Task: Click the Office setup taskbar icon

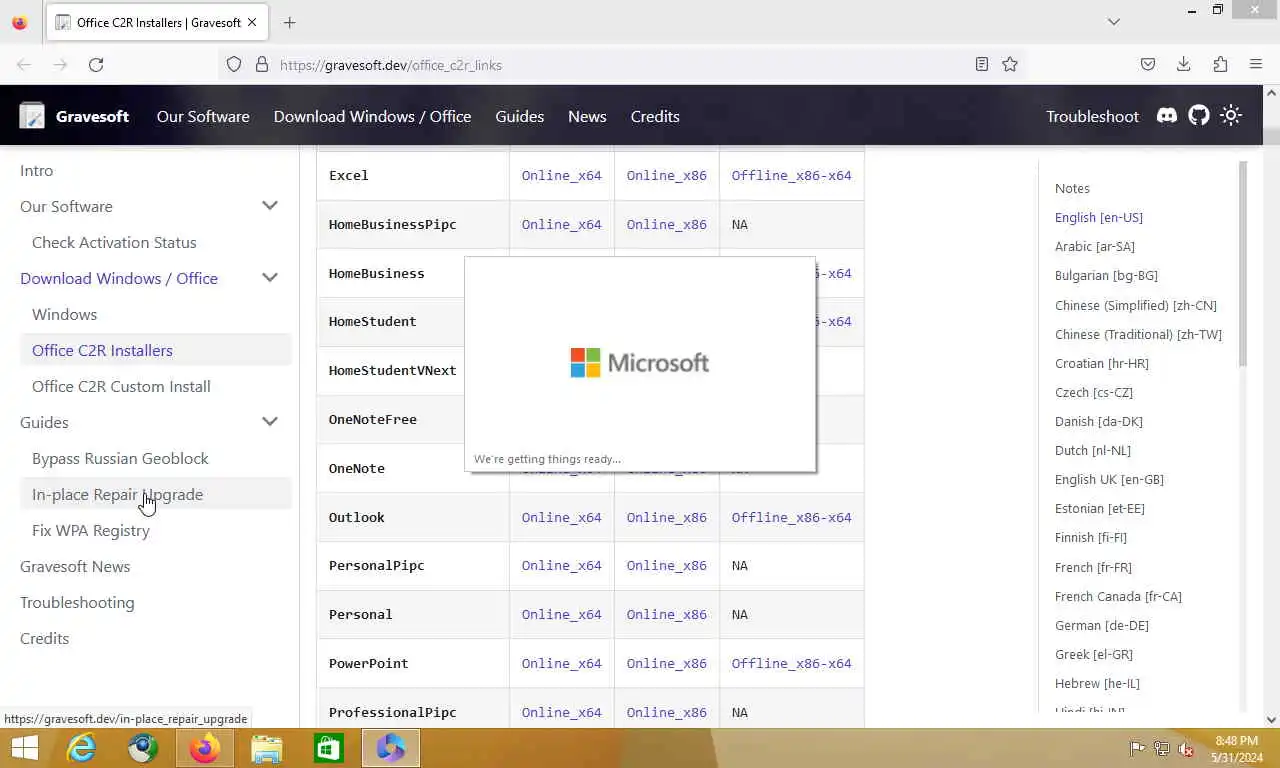Action: pyautogui.click(x=391, y=748)
